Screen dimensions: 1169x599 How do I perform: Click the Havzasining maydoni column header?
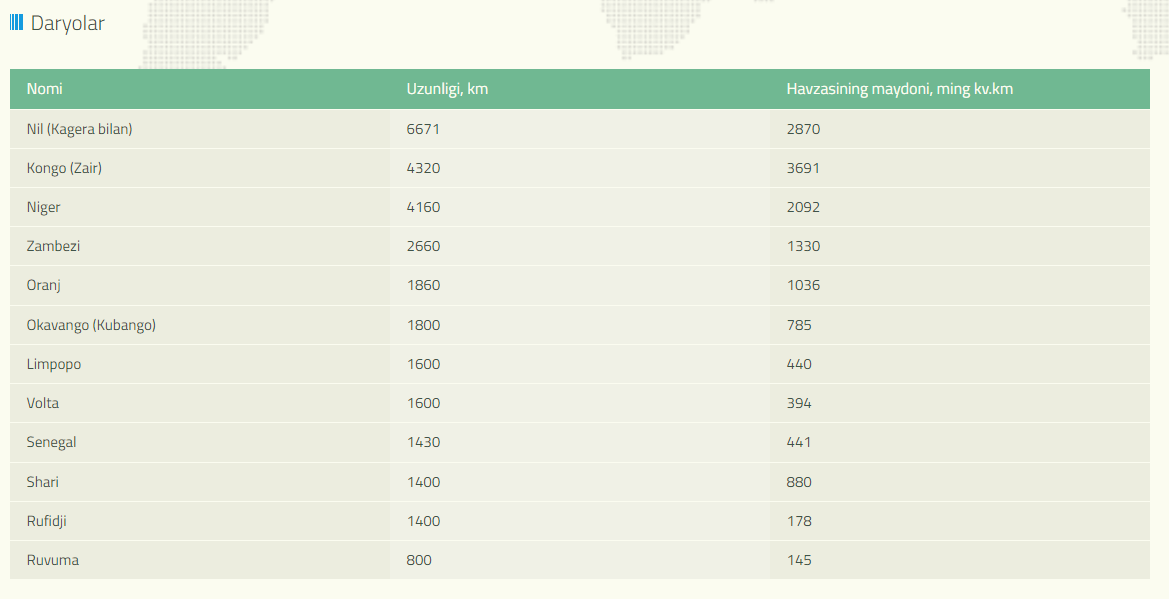899,89
